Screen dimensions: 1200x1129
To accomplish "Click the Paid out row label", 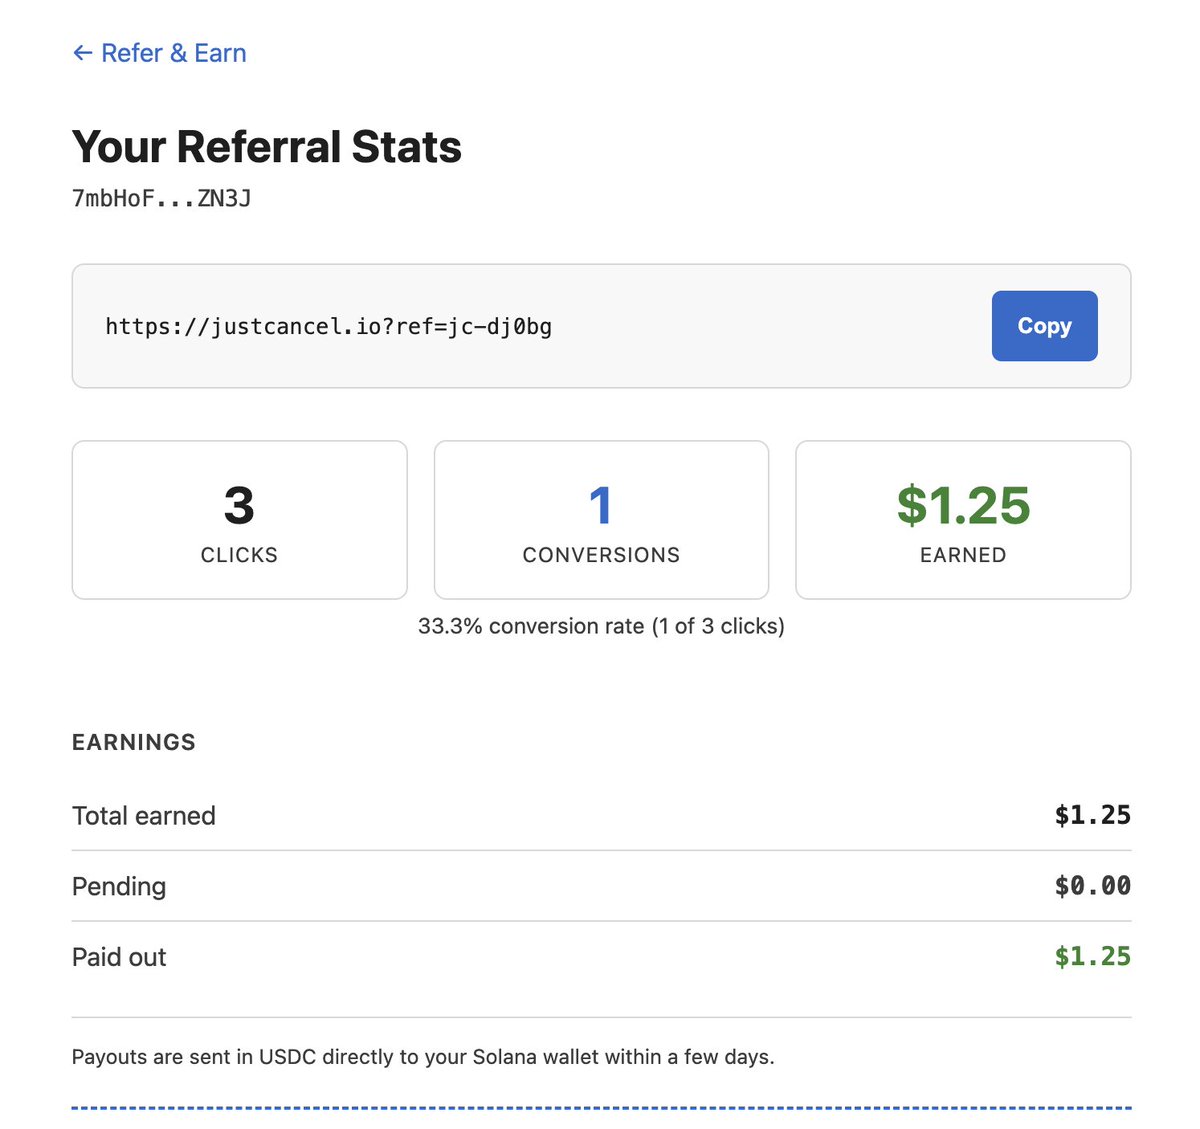I will click(119, 957).
